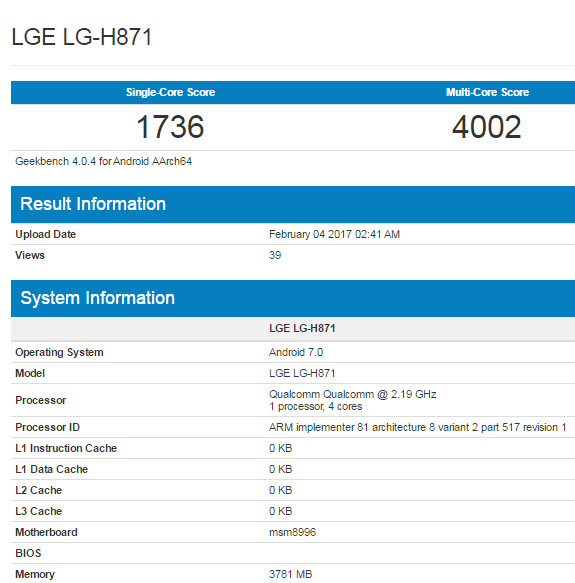Click the Memory label
Image resolution: width=575 pixels, height=583 pixels.
(x=35, y=574)
